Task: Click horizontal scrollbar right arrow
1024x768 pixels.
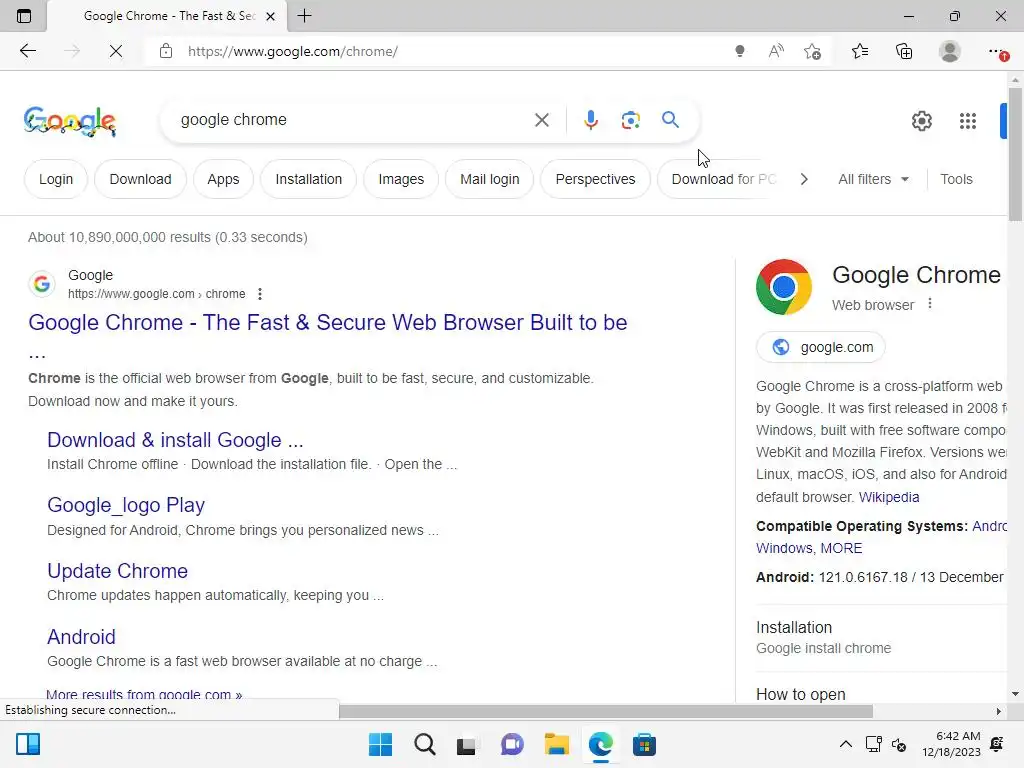Action: pos(998,711)
